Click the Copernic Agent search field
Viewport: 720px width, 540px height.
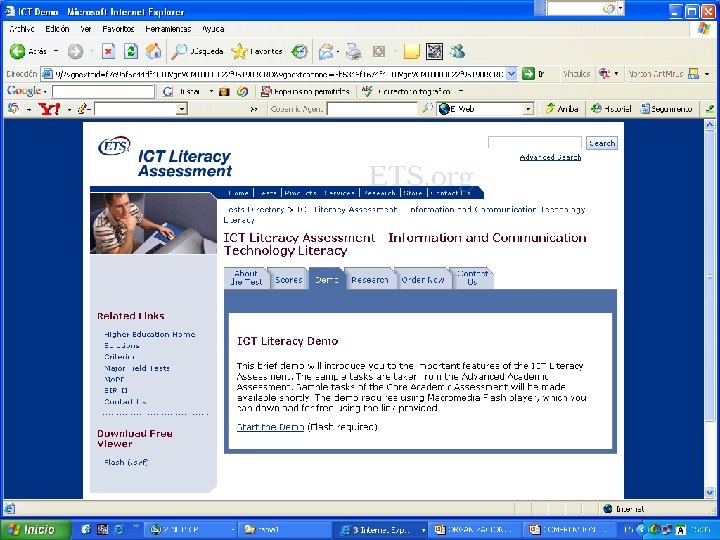click(372, 109)
